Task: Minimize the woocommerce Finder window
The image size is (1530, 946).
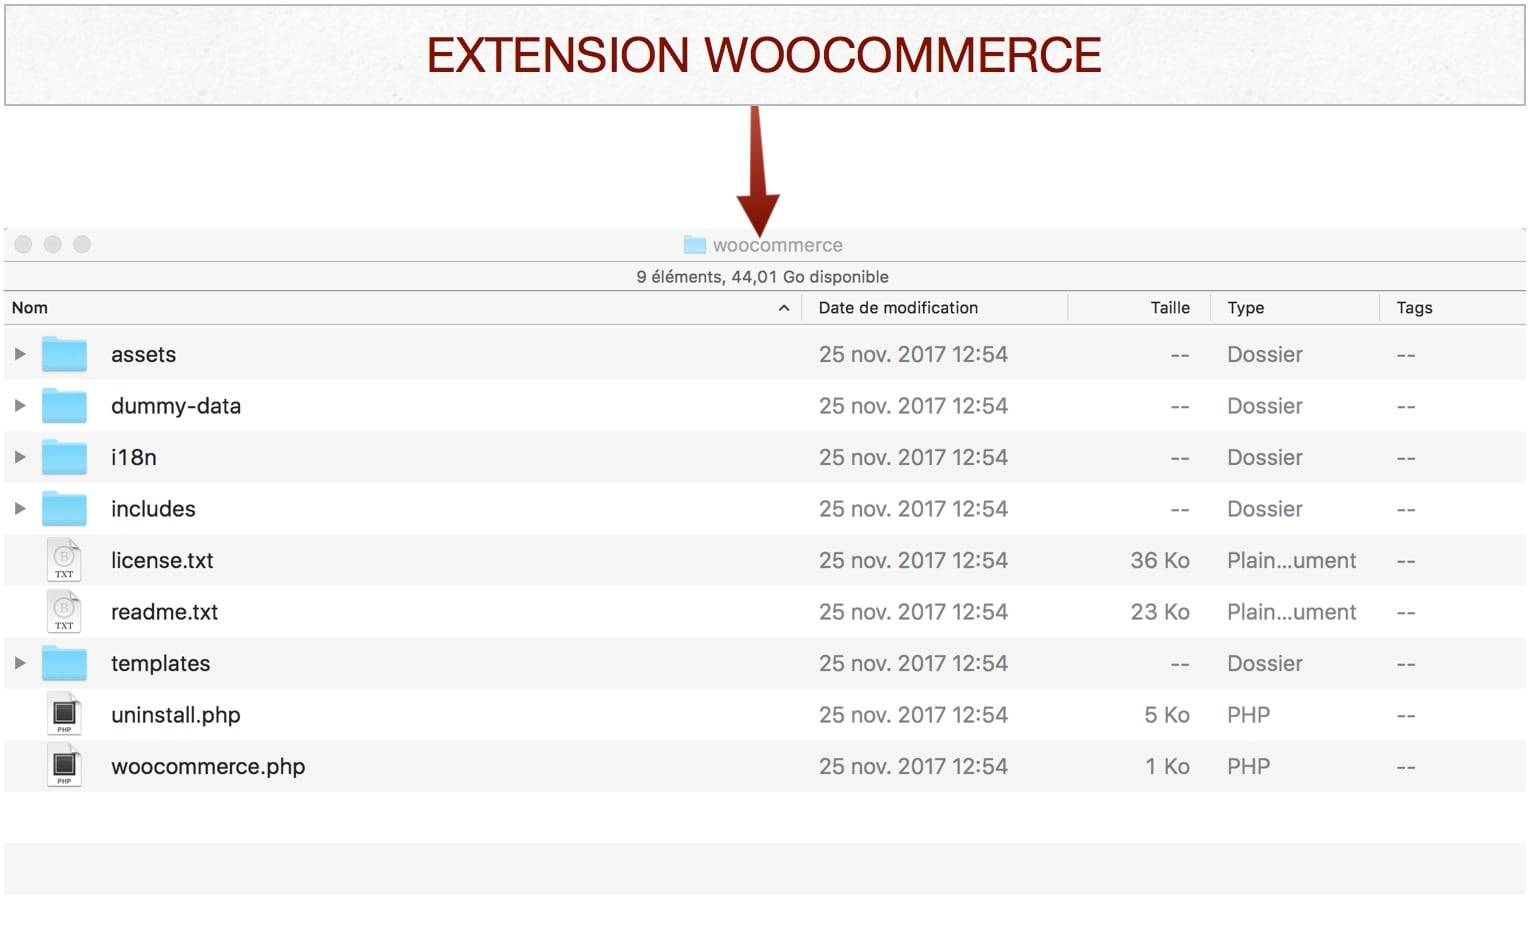Action: point(53,245)
